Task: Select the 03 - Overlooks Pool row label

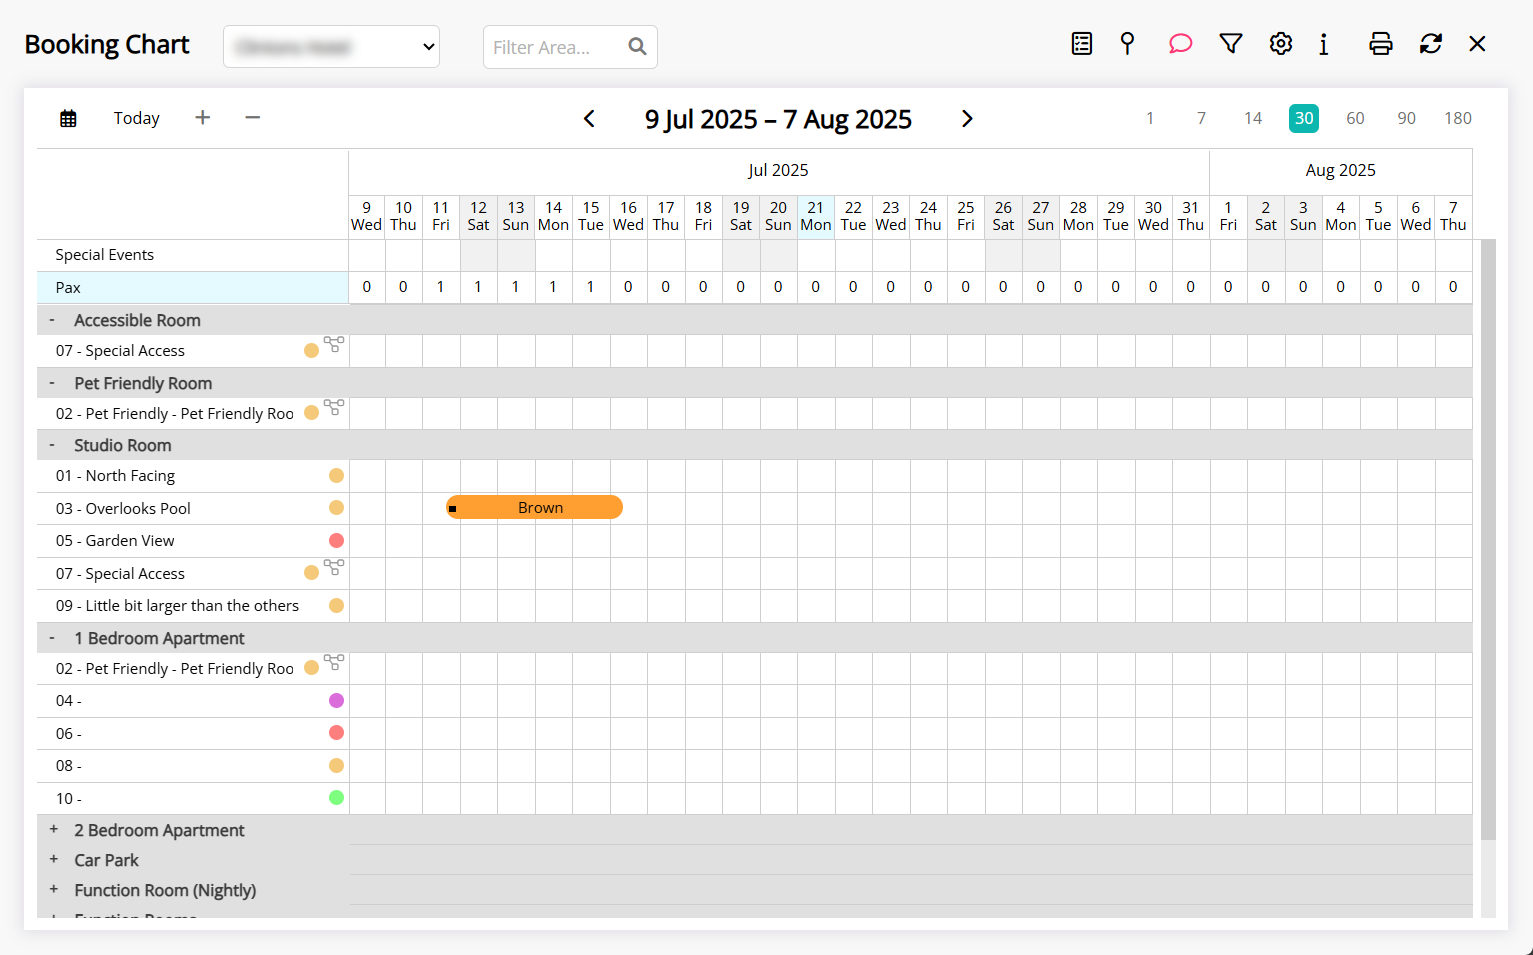Action: 123,509
